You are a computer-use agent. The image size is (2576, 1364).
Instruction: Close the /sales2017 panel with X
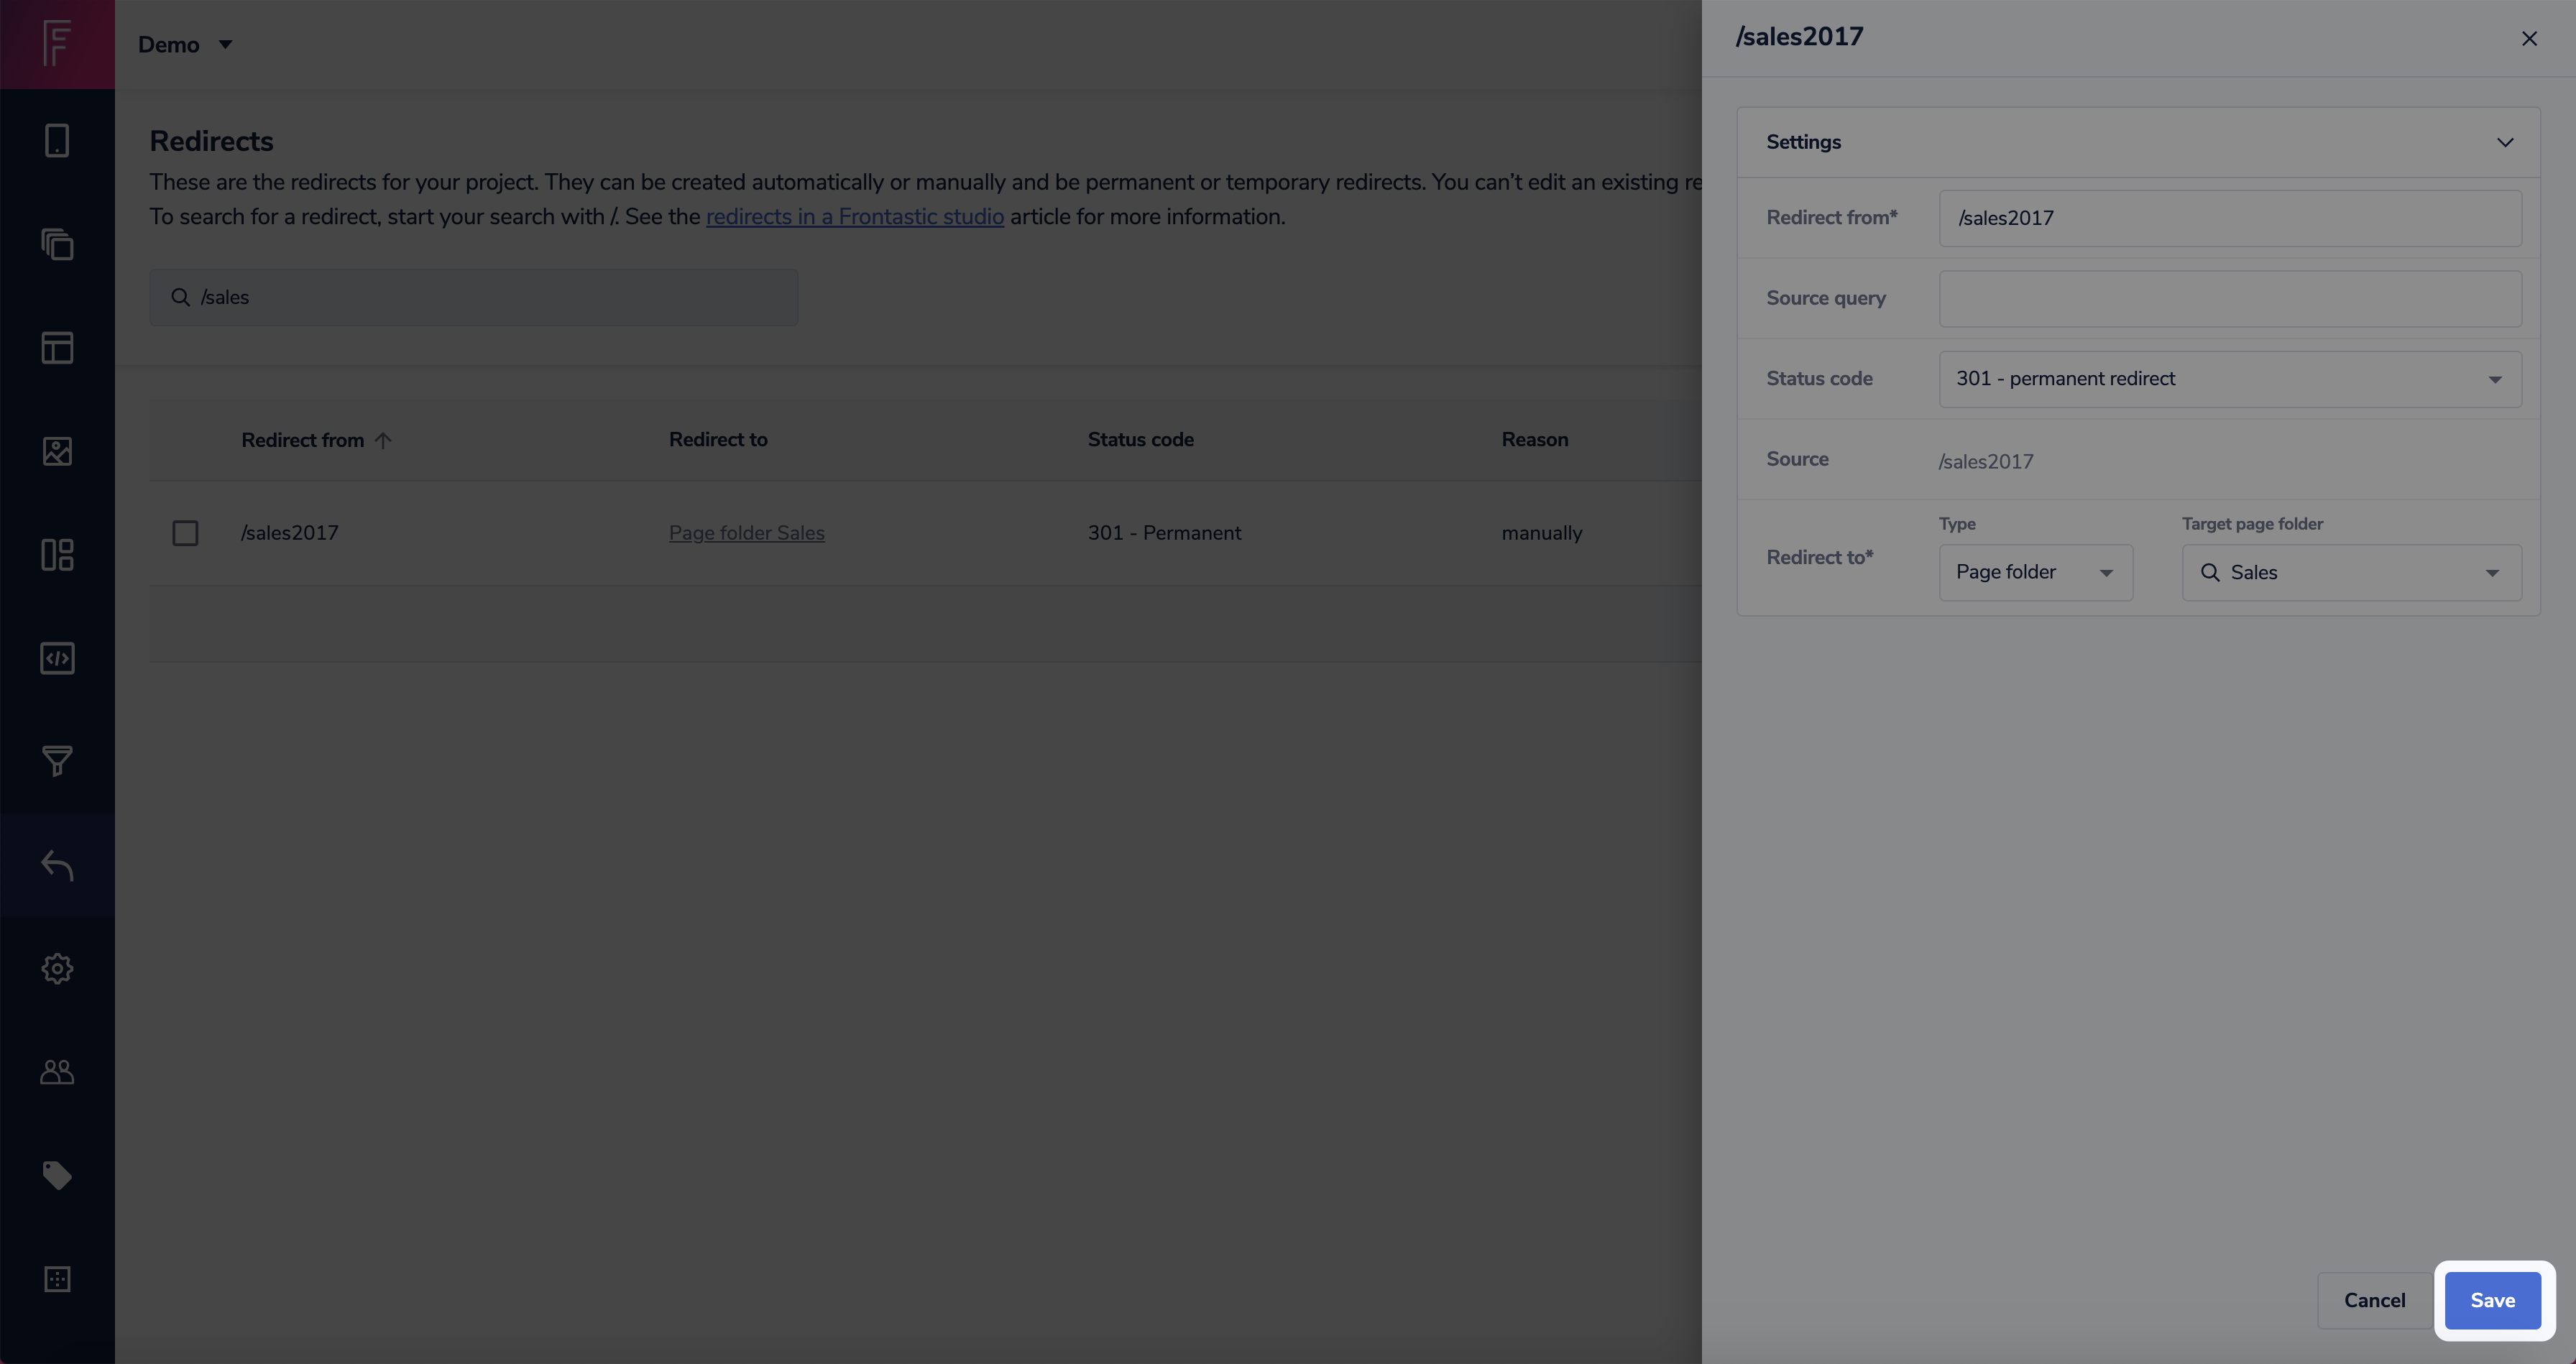tap(2529, 38)
